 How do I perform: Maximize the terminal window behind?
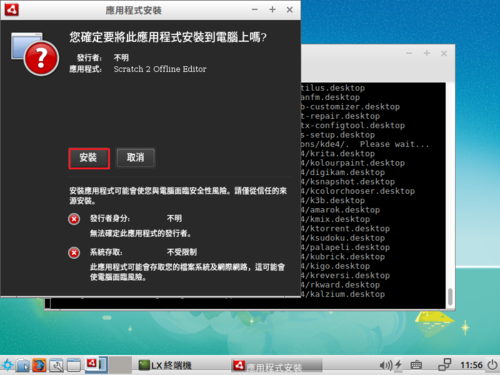pos(427,53)
